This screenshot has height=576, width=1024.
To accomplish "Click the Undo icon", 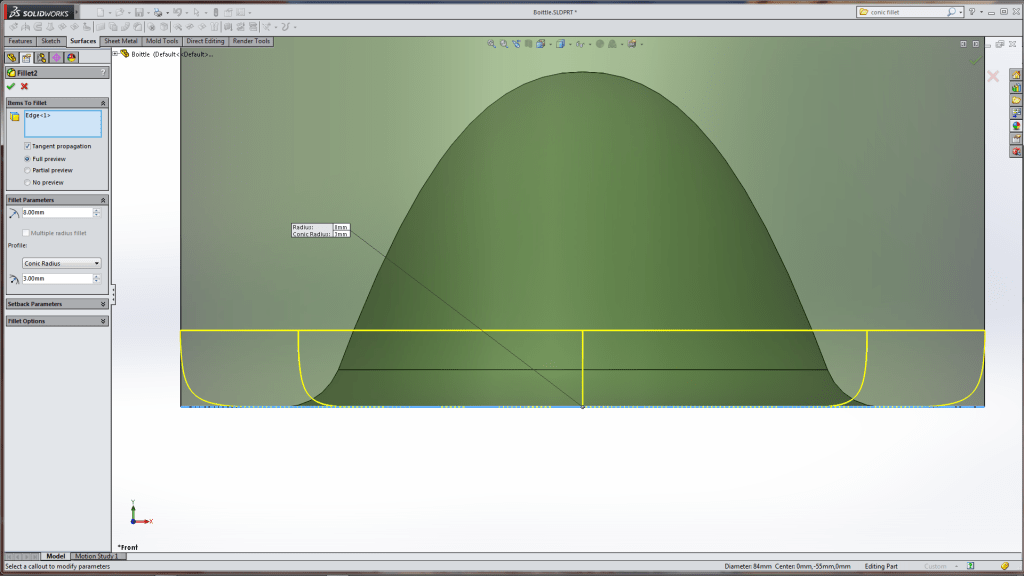I will (x=177, y=13).
